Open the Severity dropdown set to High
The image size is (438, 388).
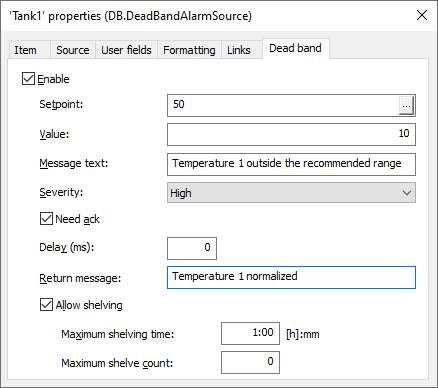pyautogui.click(x=291, y=193)
